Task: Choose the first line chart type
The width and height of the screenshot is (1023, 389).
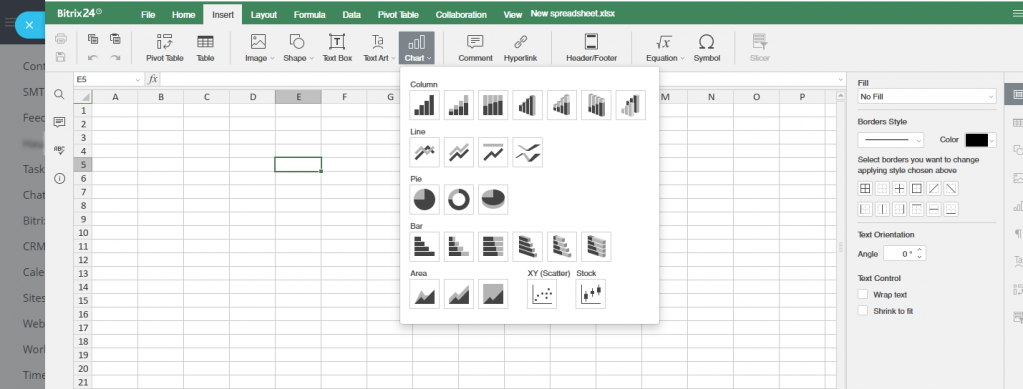Action: point(424,152)
